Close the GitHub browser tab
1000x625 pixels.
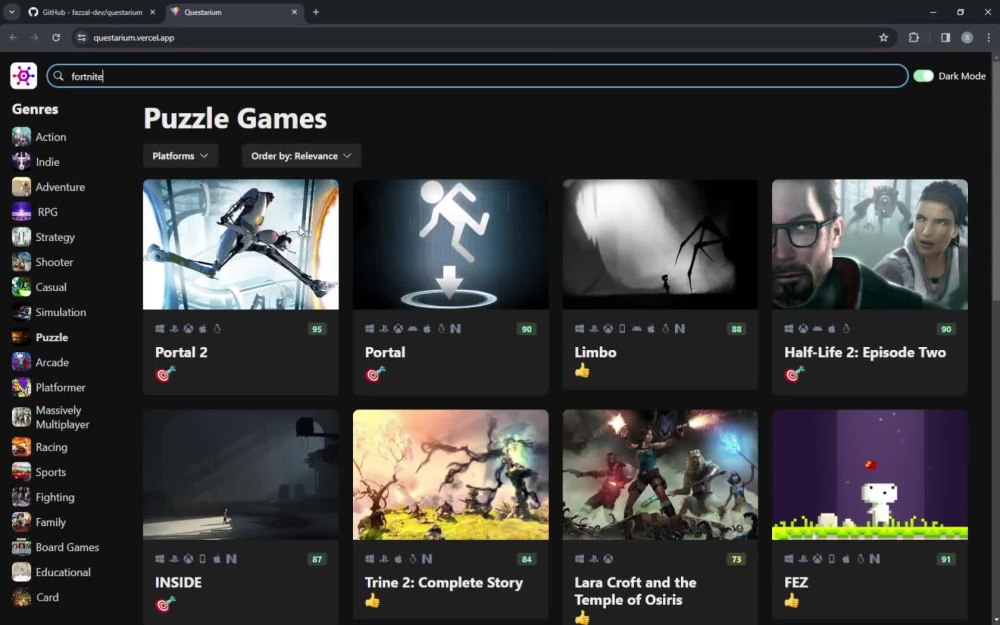(152, 12)
